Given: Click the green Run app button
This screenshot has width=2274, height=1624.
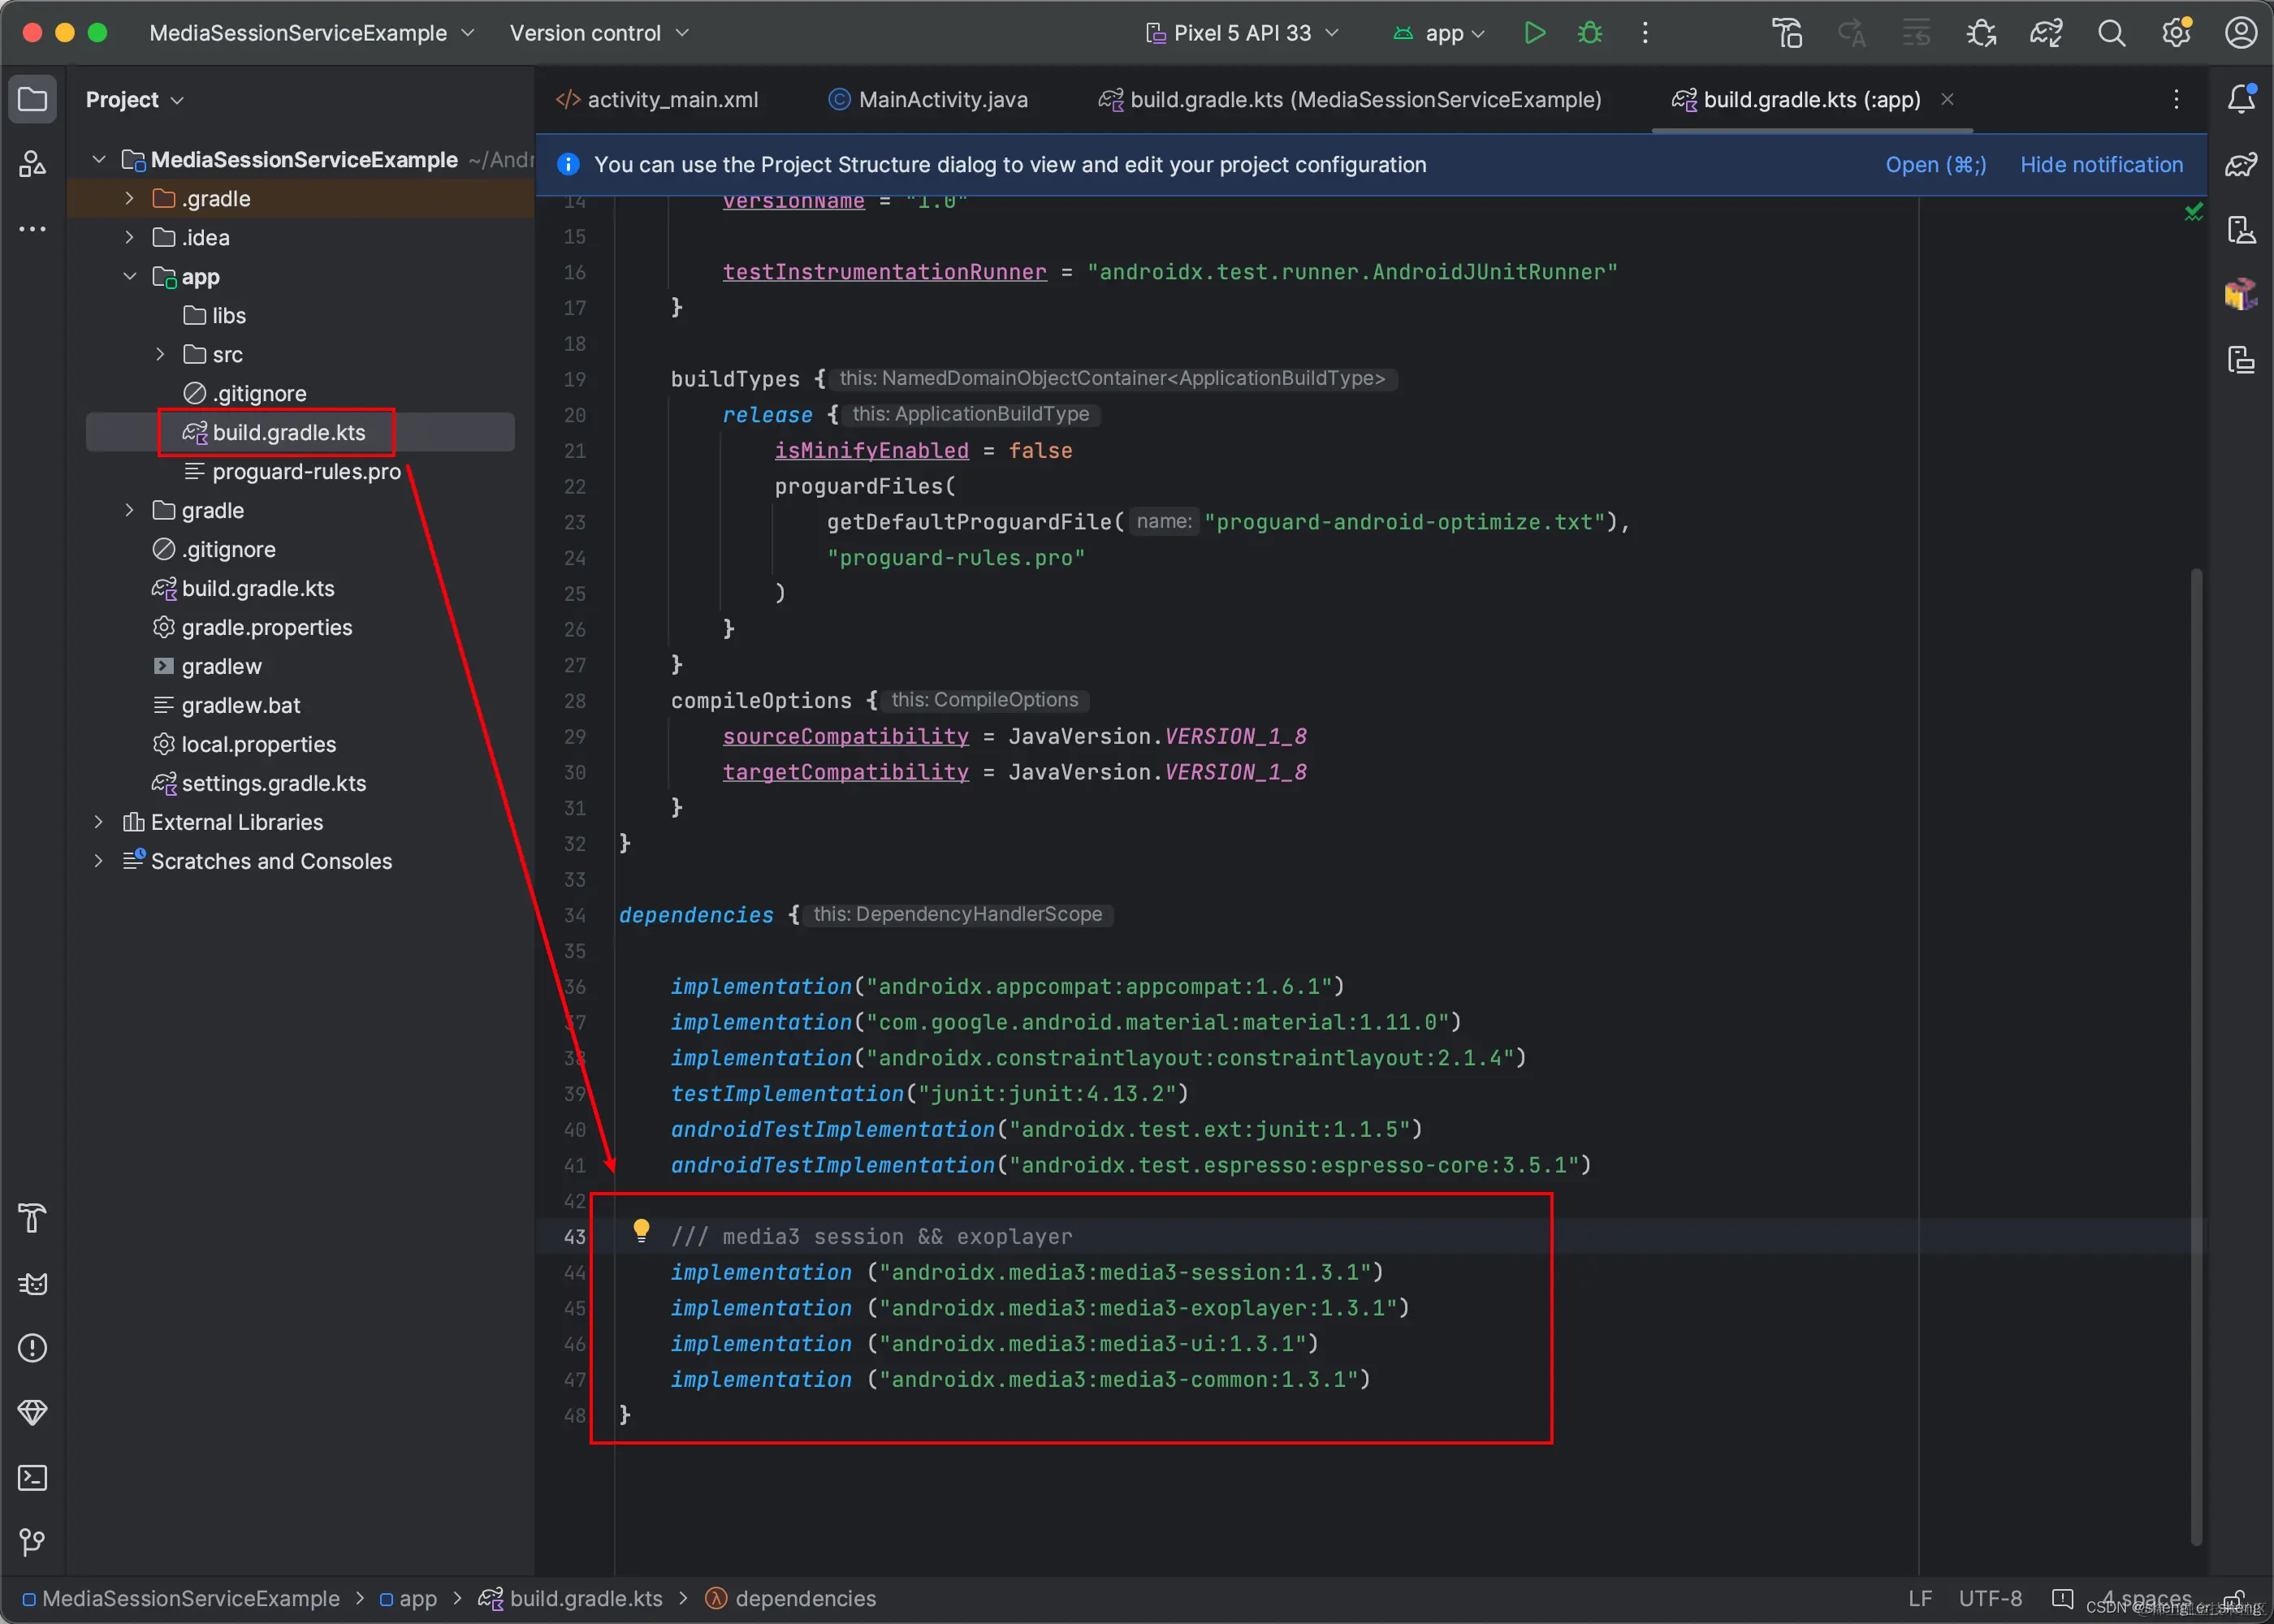Looking at the screenshot, I should [1534, 33].
